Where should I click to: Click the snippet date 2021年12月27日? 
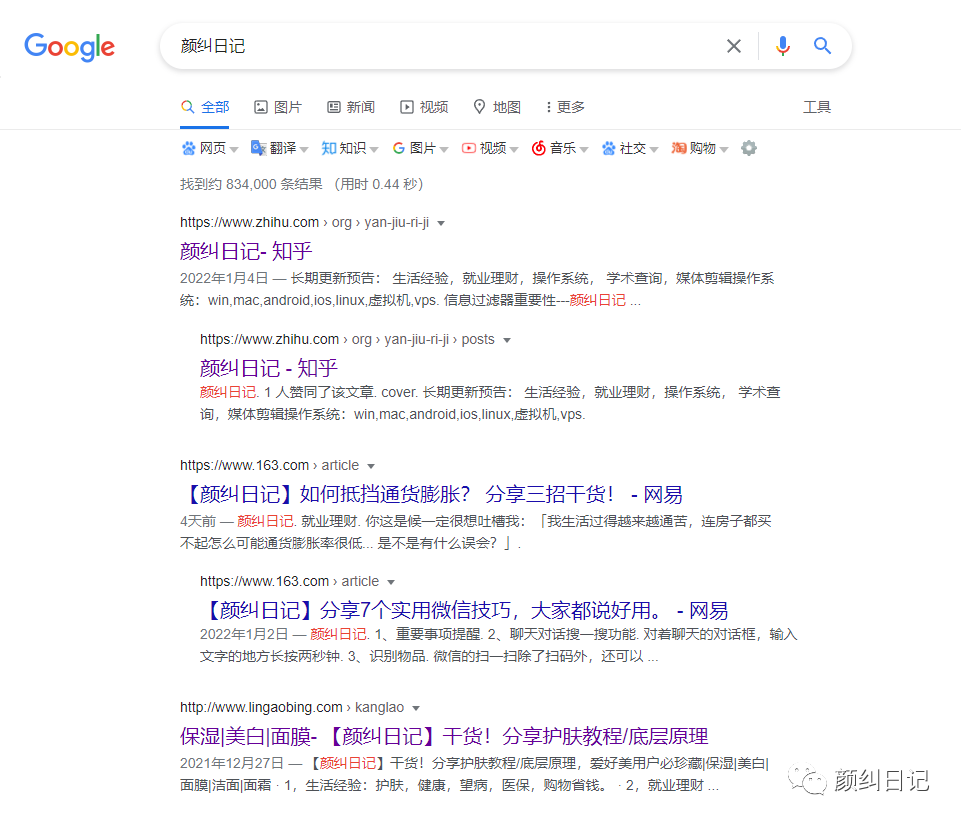(x=232, y=763)
